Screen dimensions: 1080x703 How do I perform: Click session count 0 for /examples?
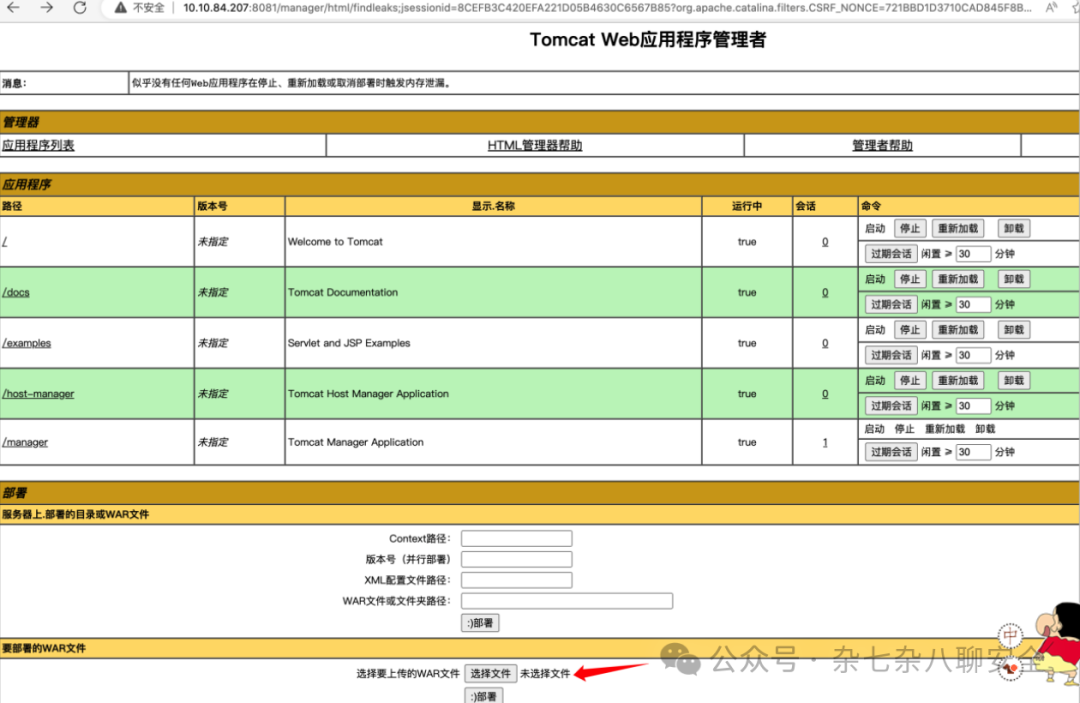point(824,343)
